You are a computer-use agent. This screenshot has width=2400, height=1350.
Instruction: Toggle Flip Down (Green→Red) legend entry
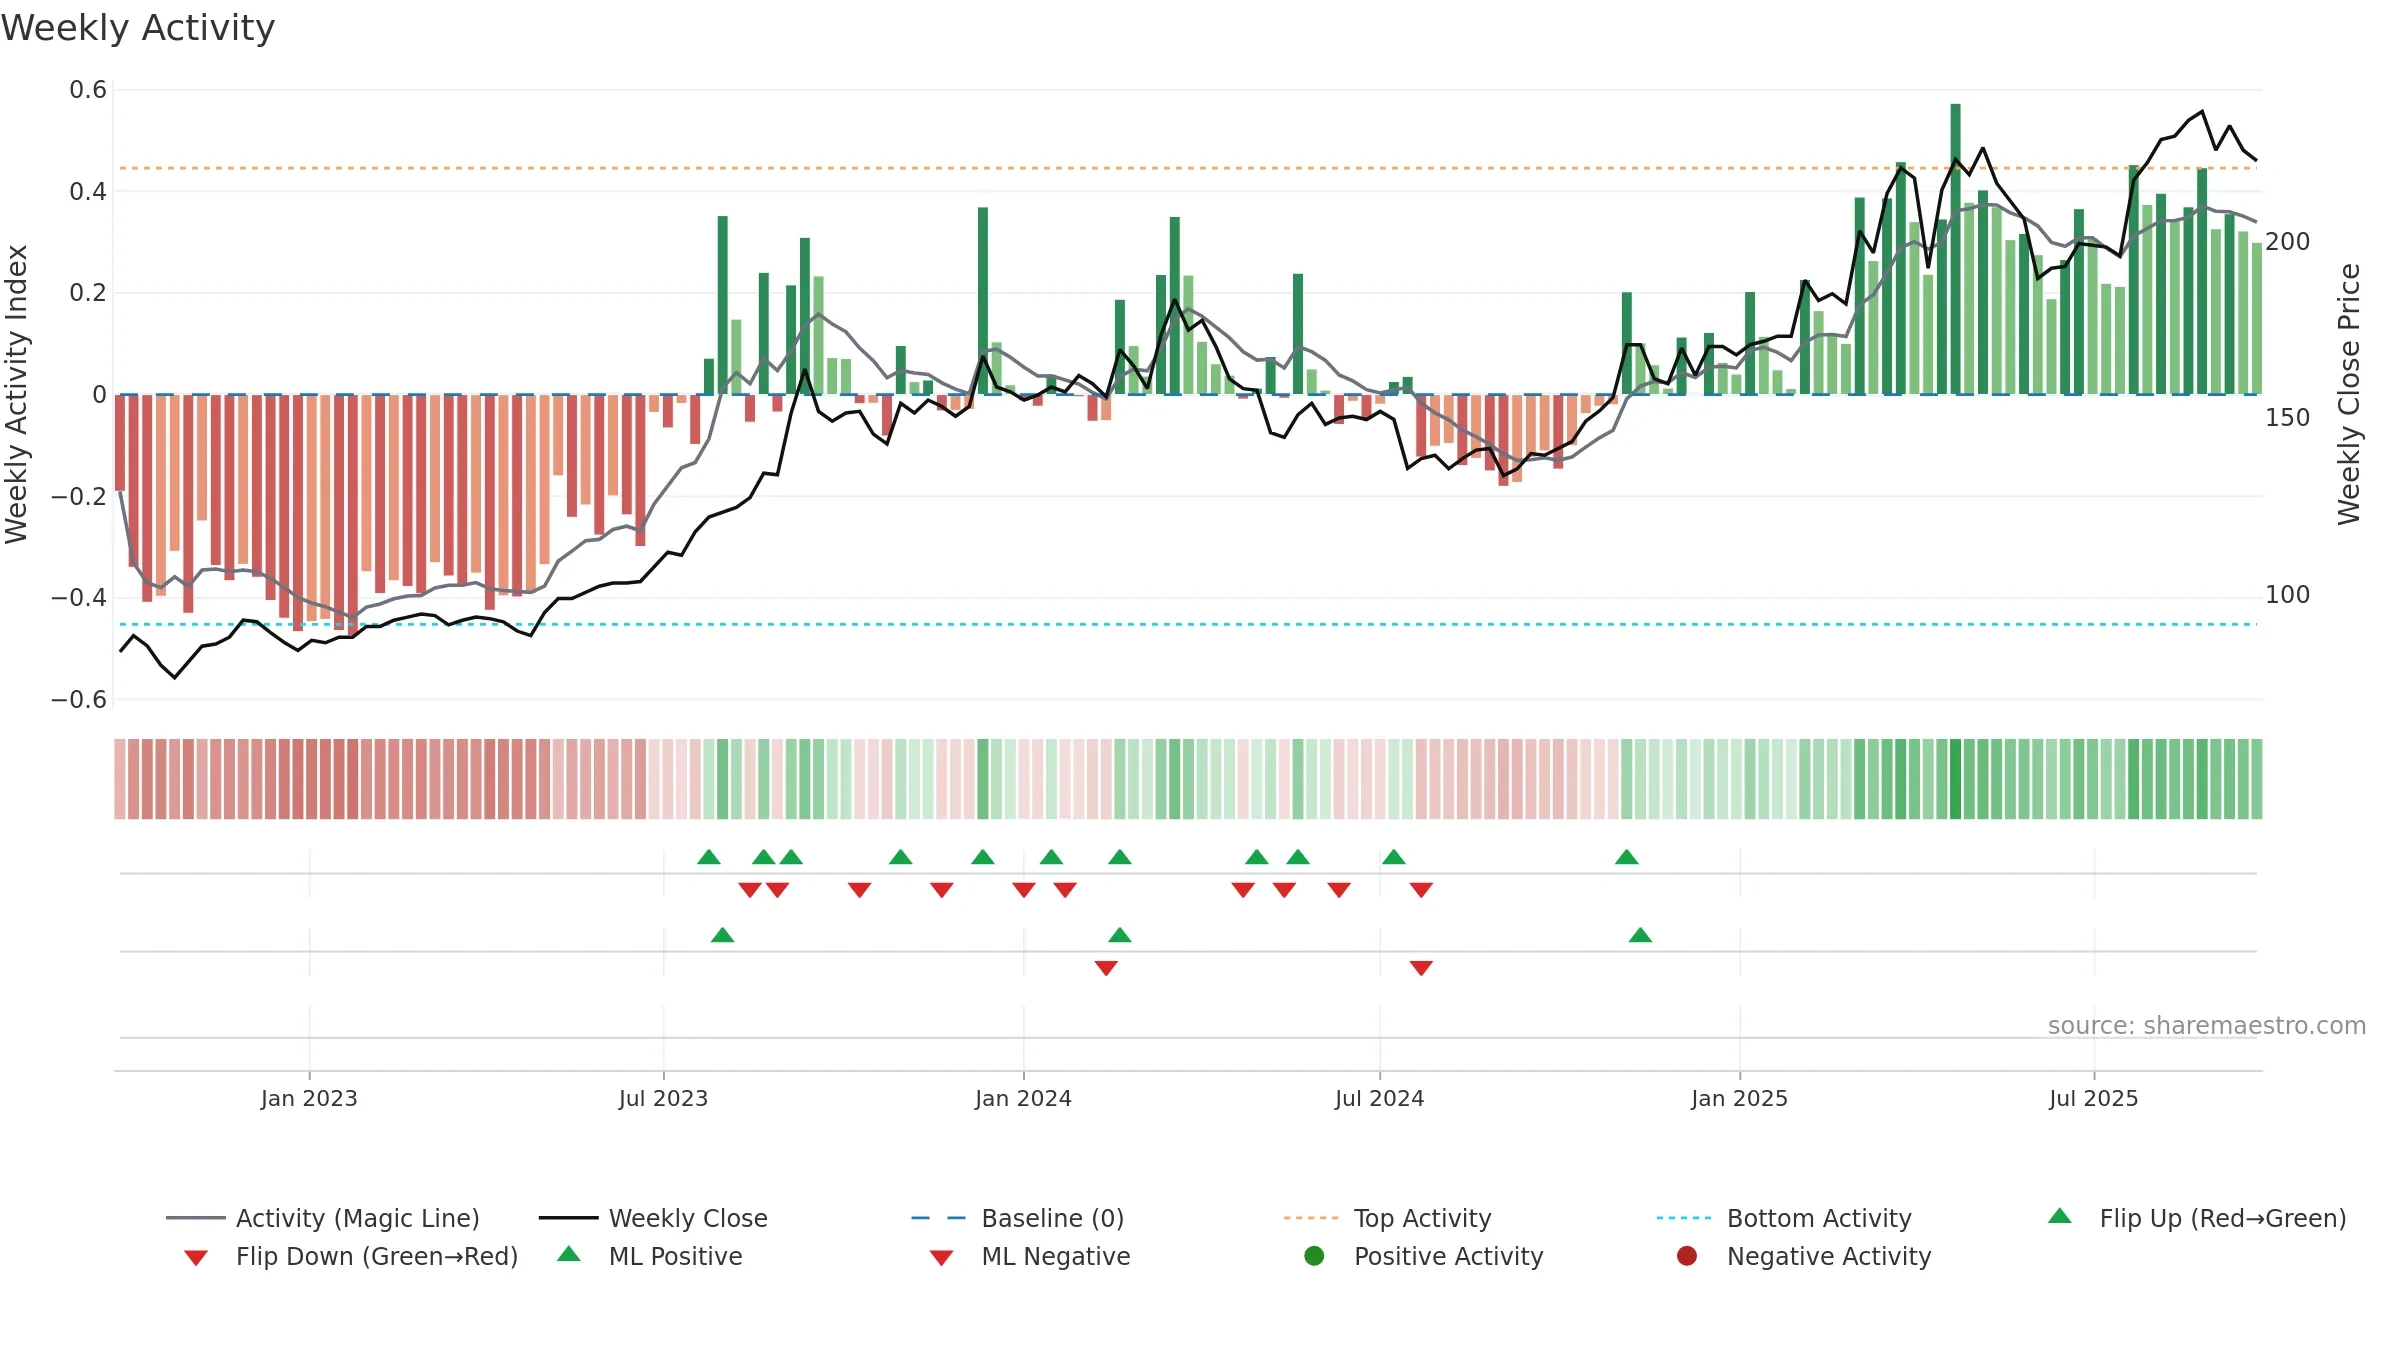tap(350, 1256)
